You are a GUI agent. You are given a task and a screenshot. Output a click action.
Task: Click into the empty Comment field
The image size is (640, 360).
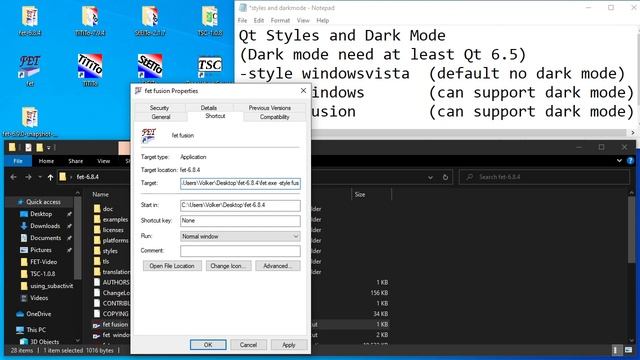[240, 251]
